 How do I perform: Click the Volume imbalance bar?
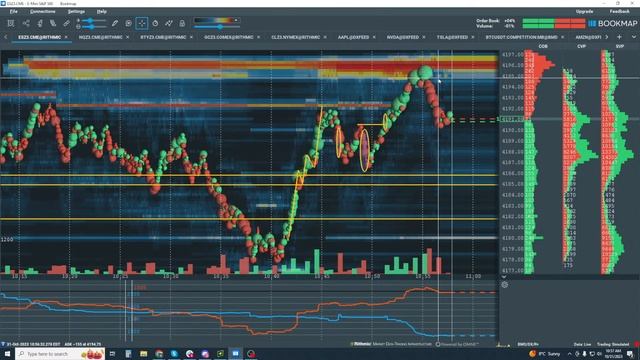[554, 26]
